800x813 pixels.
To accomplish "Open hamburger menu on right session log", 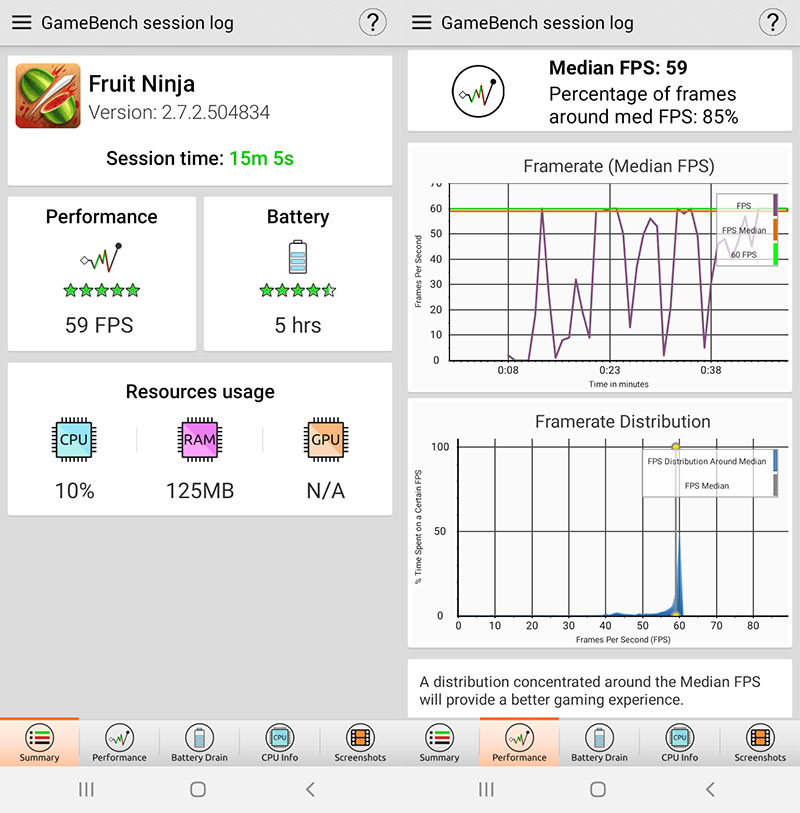I will (x=421, y=22).
